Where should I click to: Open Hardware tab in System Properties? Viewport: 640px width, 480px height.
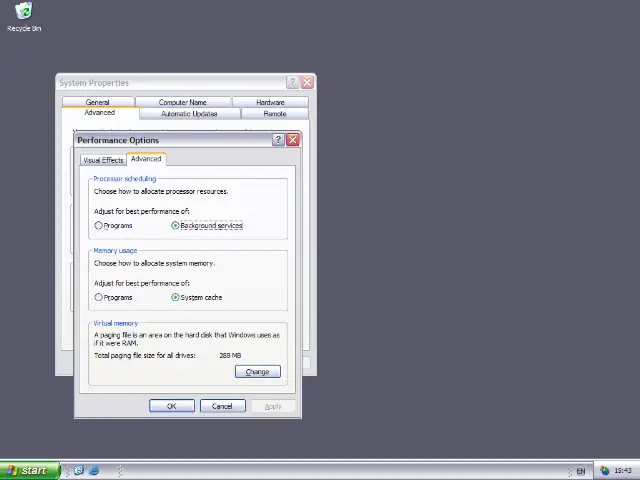coord(270,102)
